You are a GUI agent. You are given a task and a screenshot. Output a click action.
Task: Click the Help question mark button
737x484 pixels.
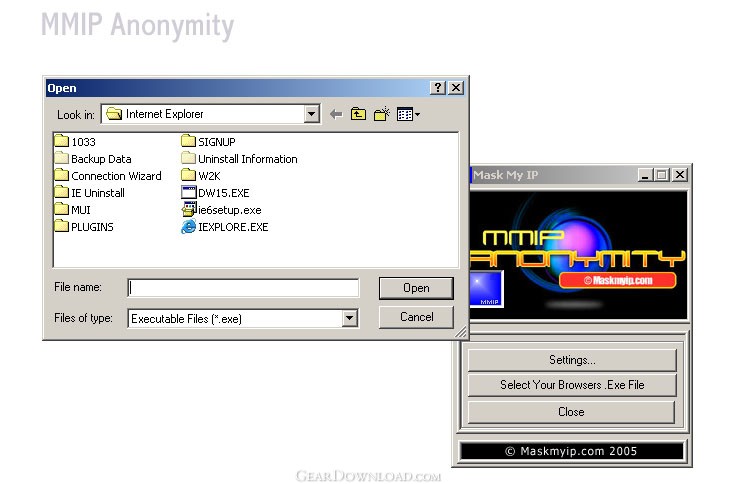click(x=438, y=87)
